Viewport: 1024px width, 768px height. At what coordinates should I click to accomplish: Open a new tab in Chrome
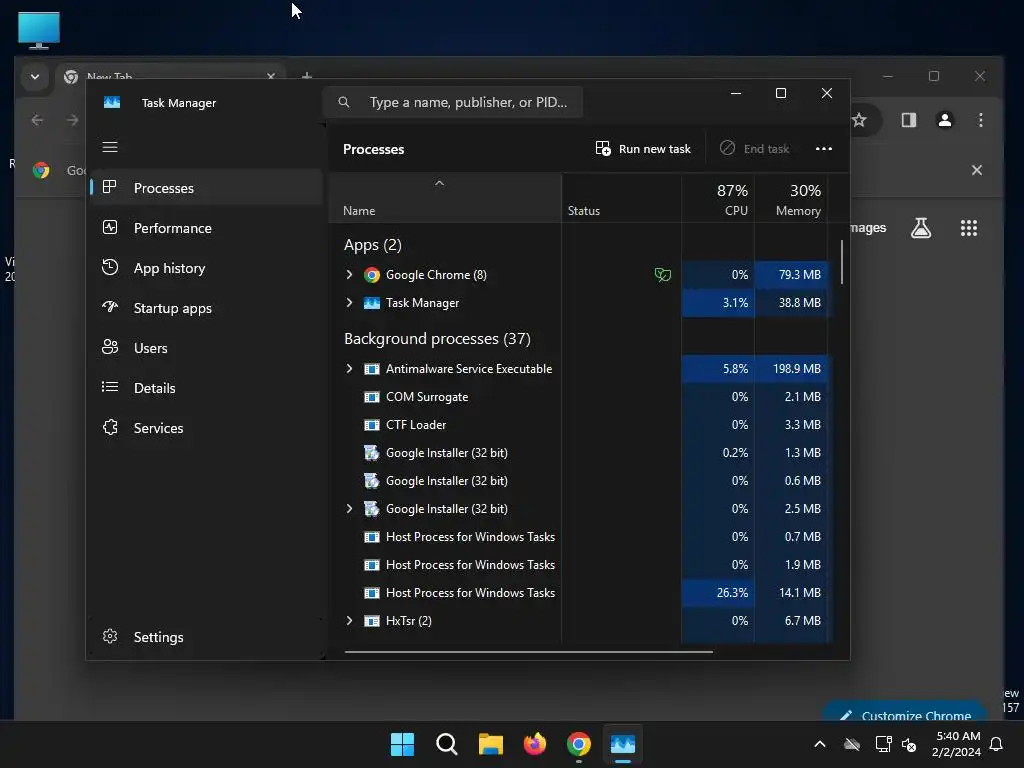click(x=306, y=76)
